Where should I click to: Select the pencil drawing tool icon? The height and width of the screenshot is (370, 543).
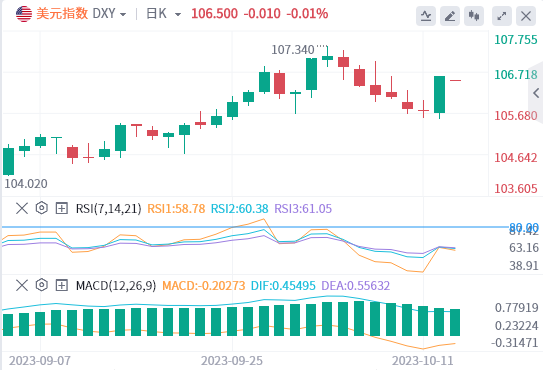pos(449,16)
